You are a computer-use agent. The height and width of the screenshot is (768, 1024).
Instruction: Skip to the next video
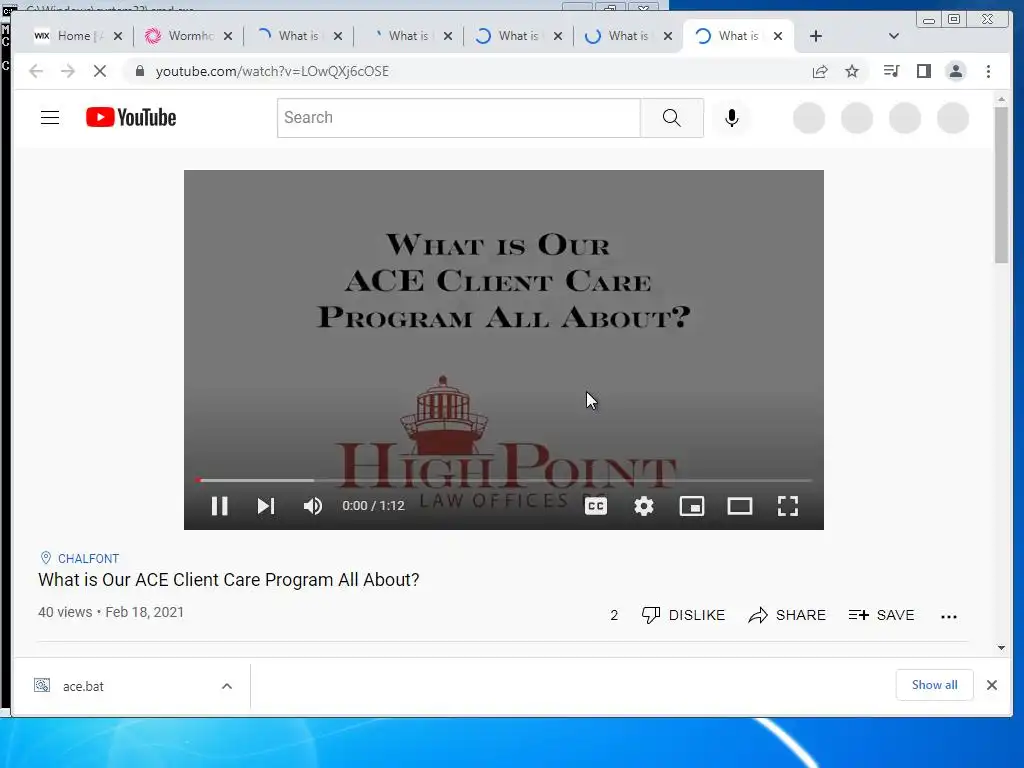coord(266,505)
